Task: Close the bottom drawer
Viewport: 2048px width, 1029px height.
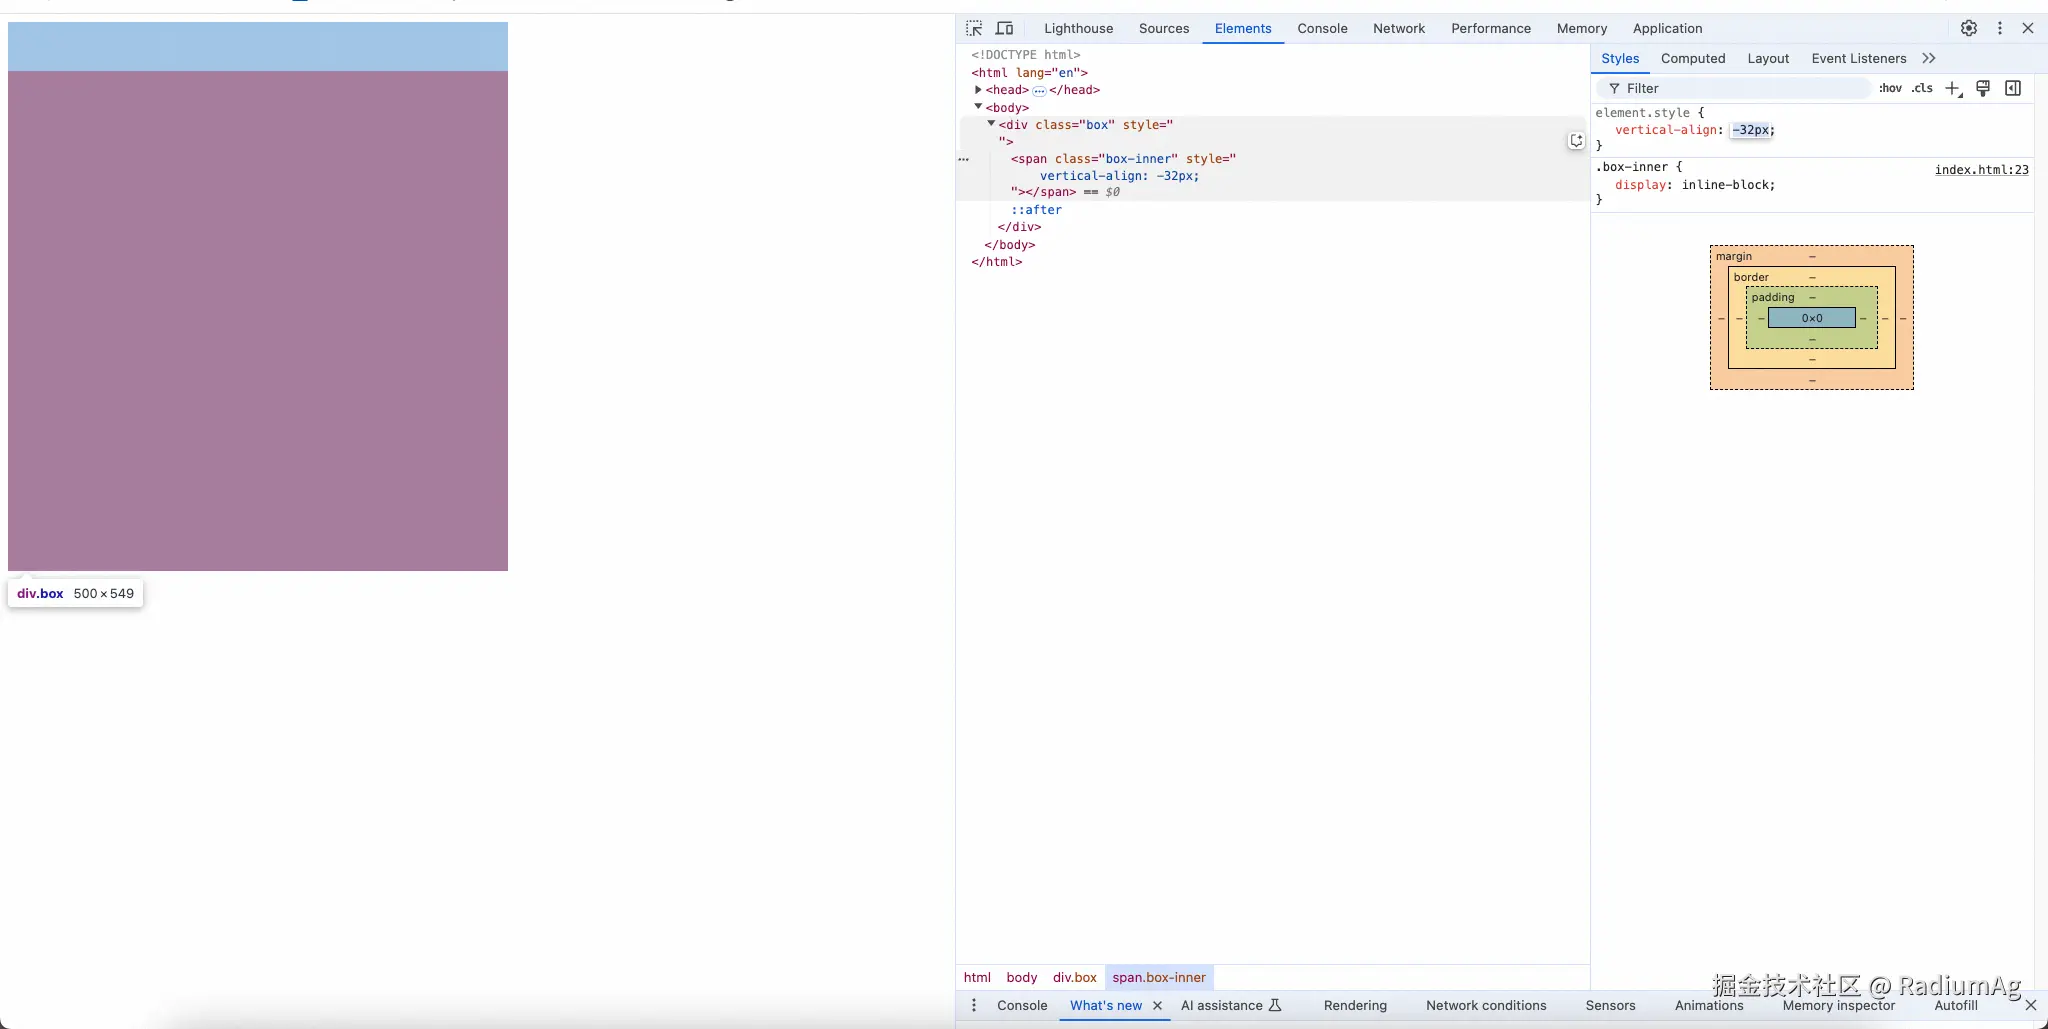Action: coord(2031,1005)
